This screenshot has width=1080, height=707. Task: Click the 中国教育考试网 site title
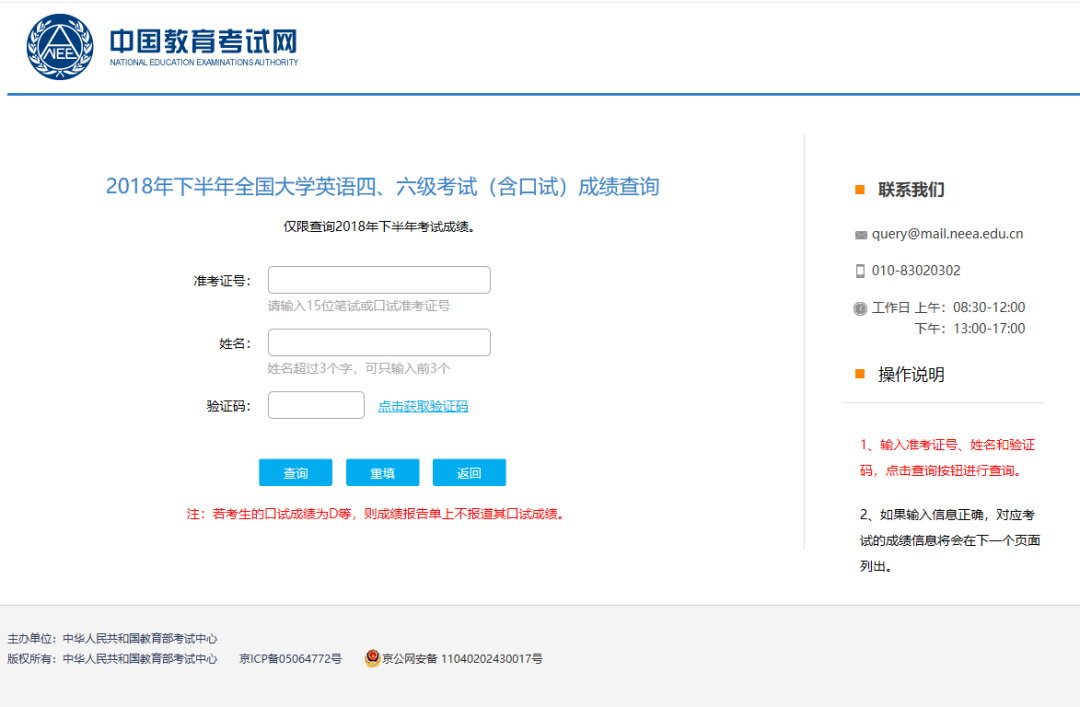[x=203, y=42]
